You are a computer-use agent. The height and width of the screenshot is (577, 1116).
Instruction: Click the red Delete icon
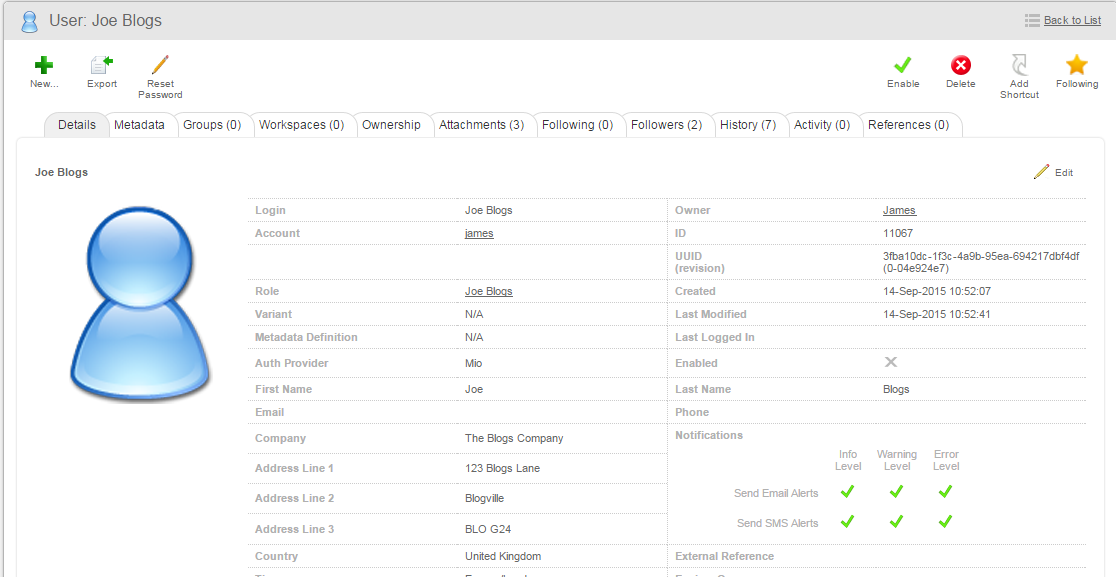[x=960, y=66]
